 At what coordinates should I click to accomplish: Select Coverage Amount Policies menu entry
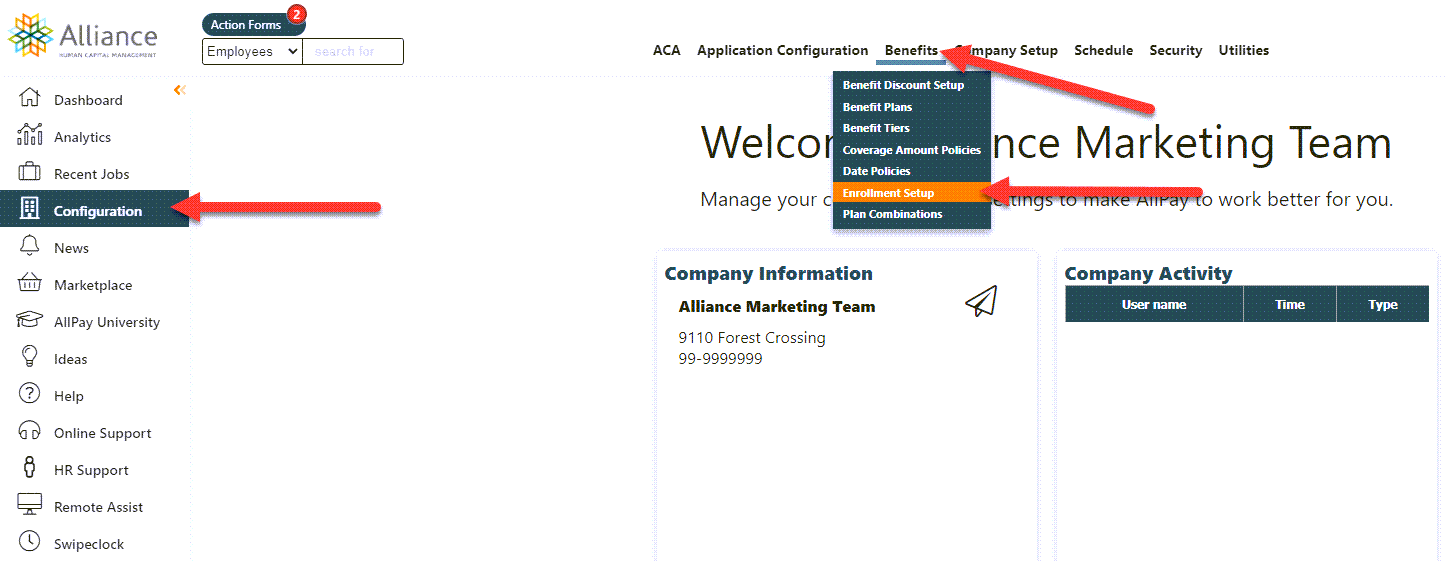pyautogui.click(x=912, y=150)
